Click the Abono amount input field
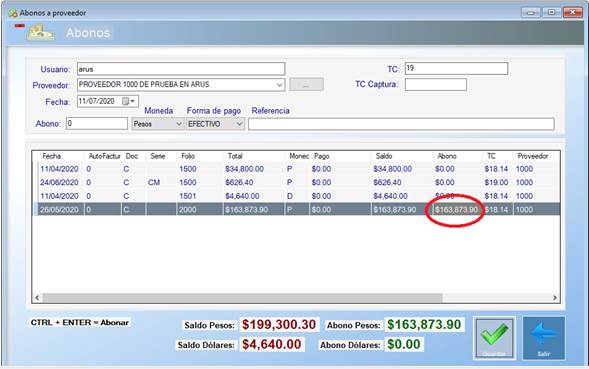The image size is (589, 369). [x=97, y=124]
